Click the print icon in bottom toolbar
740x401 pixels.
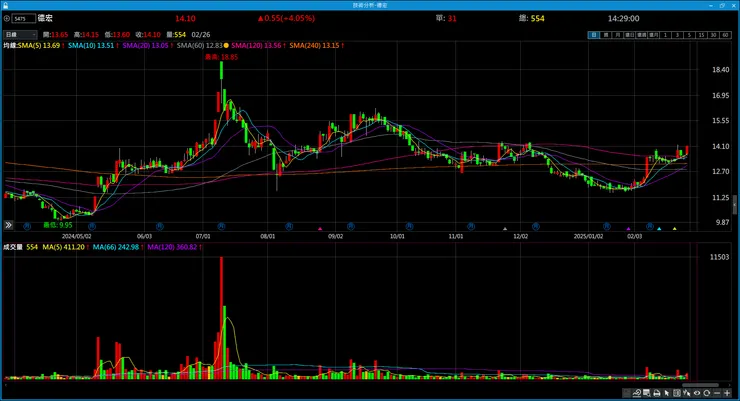656,393
